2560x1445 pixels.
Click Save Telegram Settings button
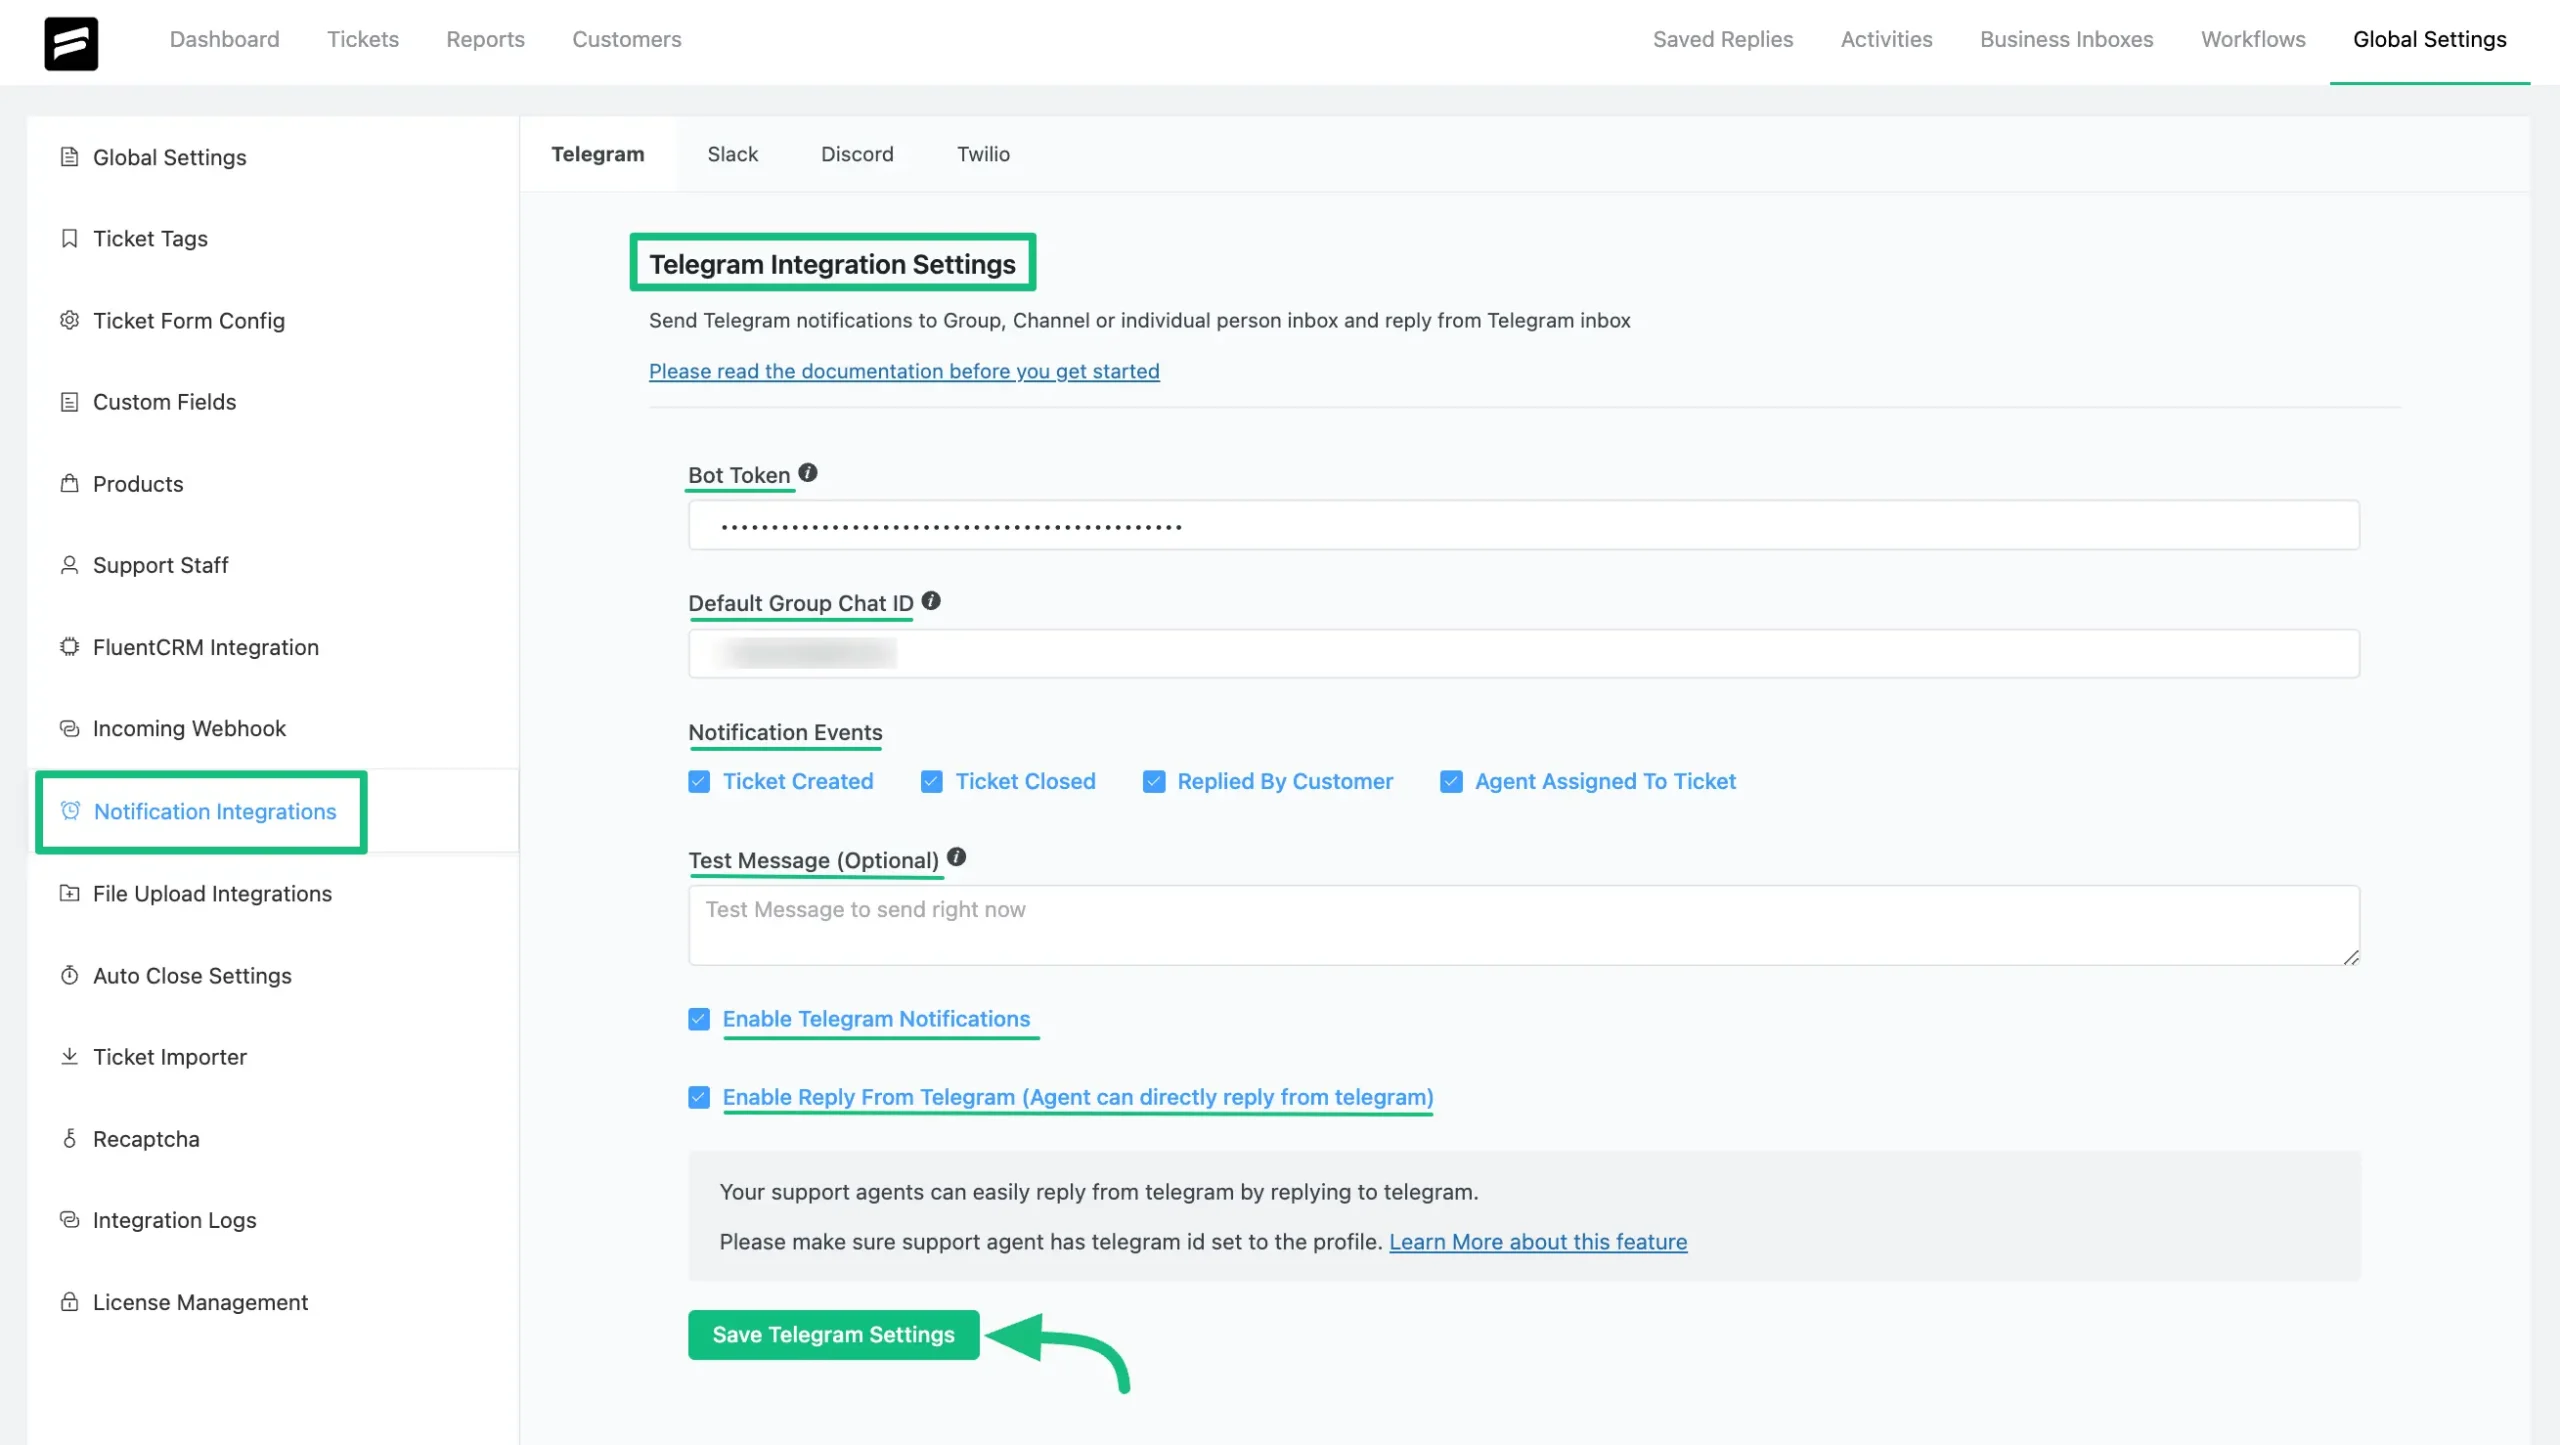(833, 1334)
